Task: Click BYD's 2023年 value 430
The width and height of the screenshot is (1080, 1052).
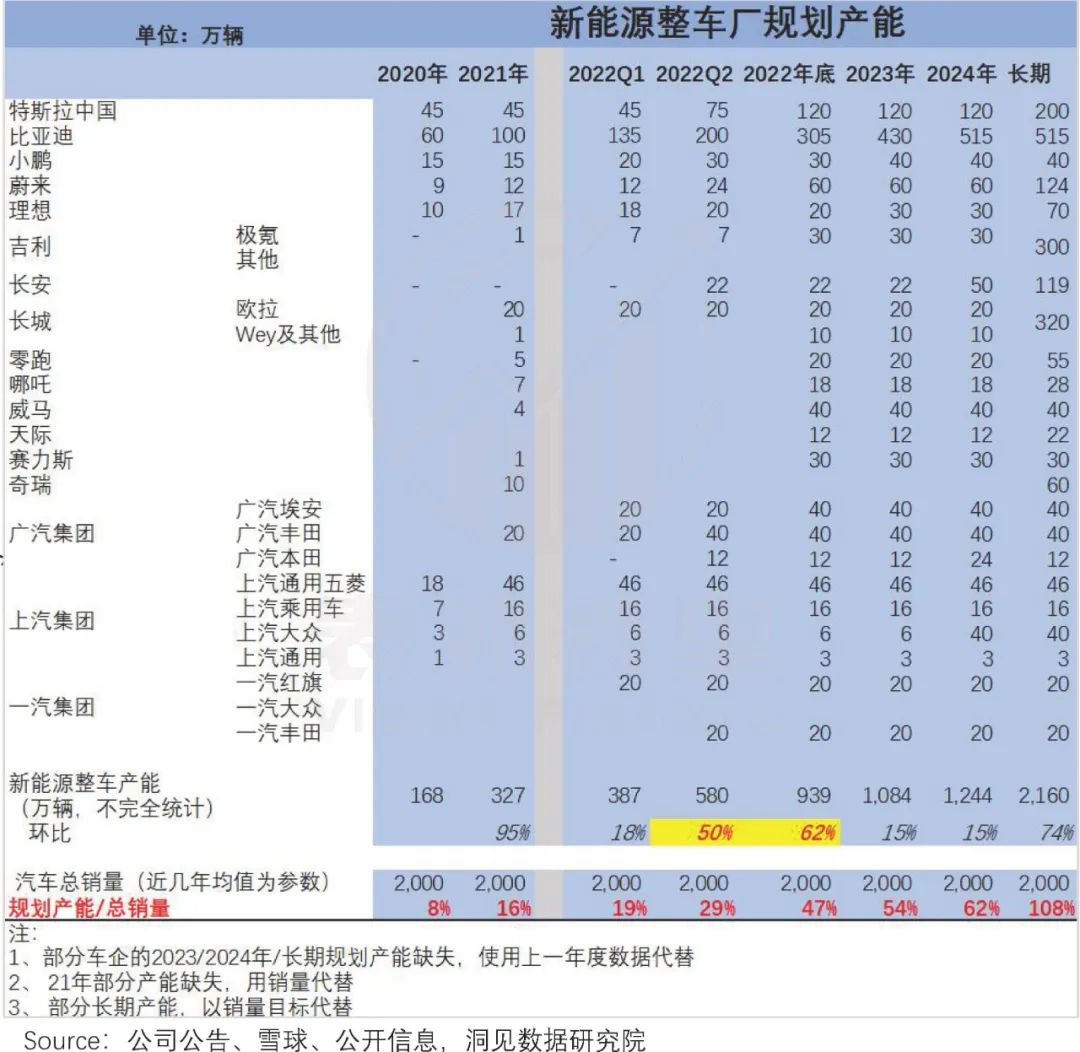Action: click(894, 136)
